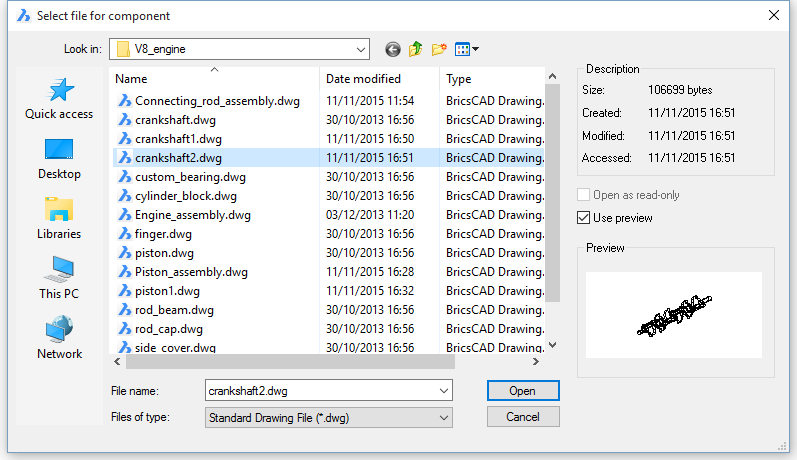Expand the Look in folder dropdown
Image resolution: width=797 pixels, height=460 pixels.
[361, 49]
